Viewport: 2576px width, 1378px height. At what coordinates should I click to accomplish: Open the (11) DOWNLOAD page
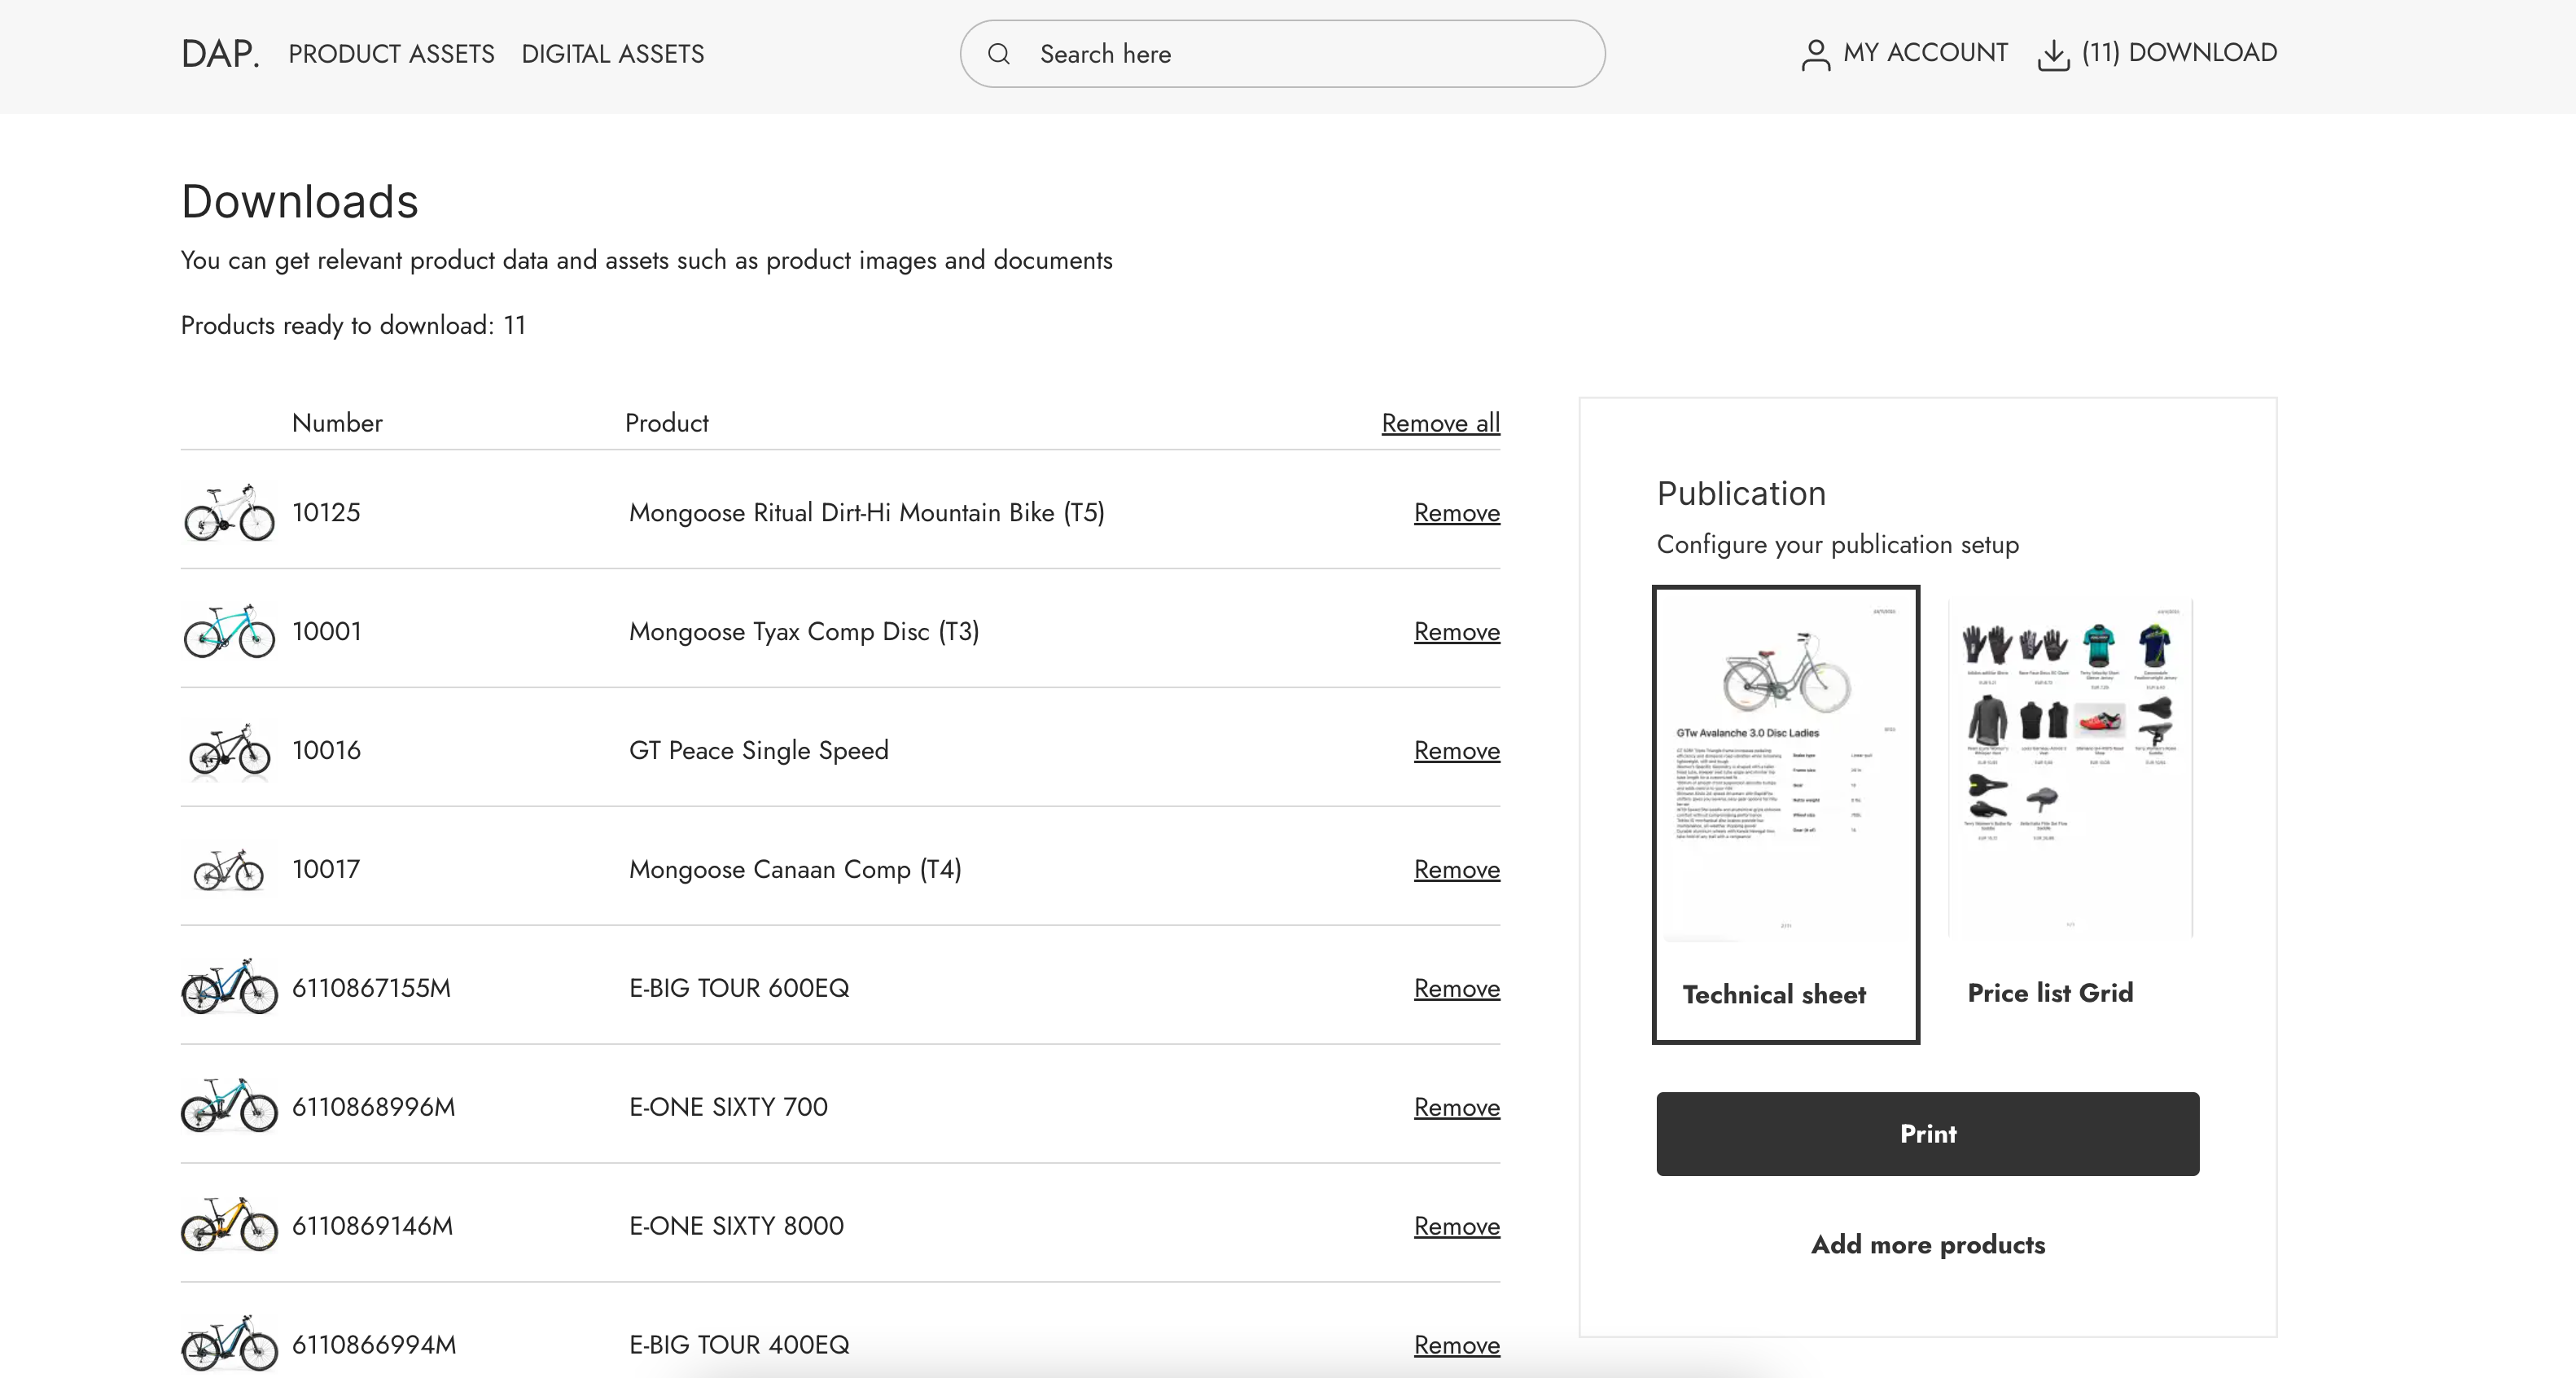[2179, 53]
